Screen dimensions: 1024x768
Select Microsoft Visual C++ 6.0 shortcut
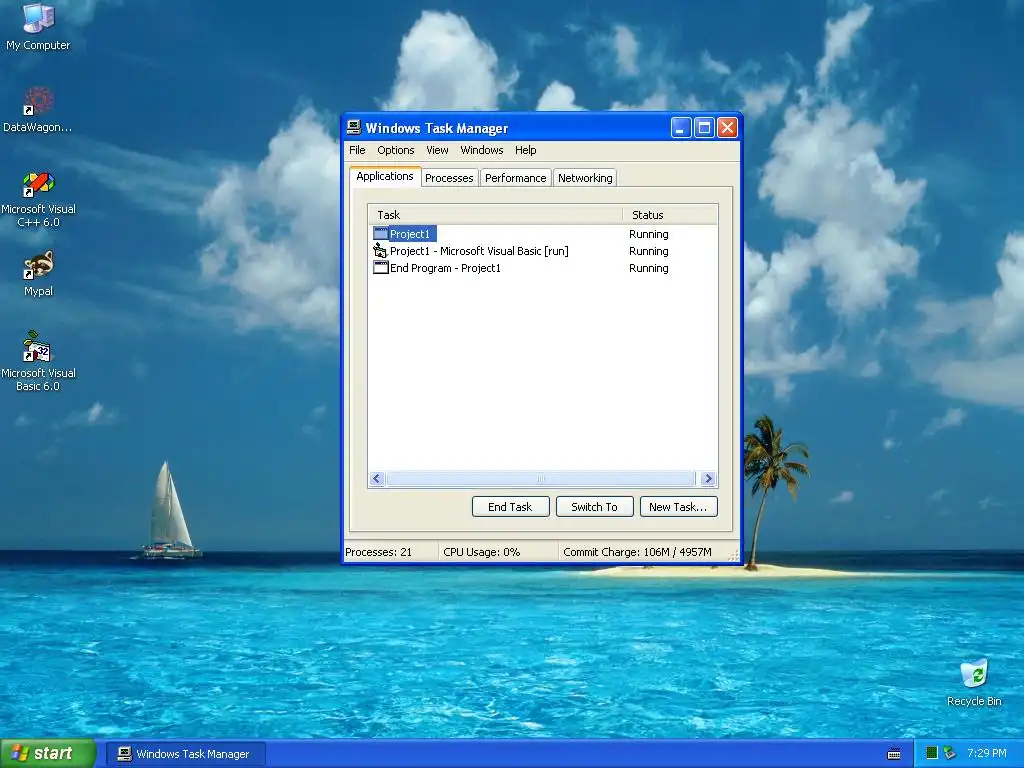click(x=38, y=199)
